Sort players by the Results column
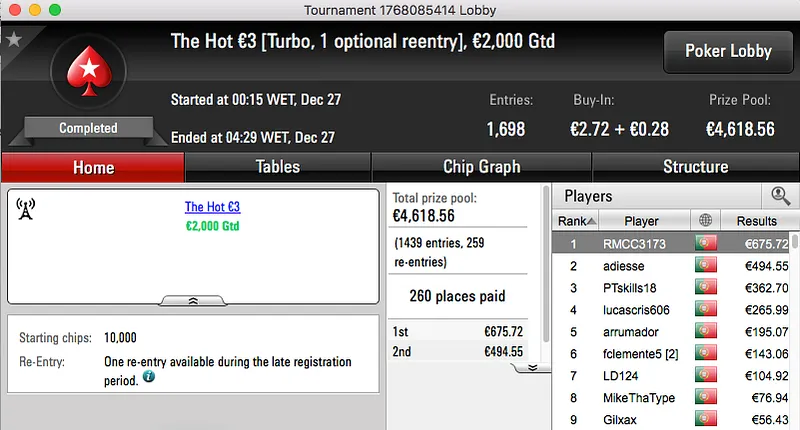800x430 pixels. point(756,221)
